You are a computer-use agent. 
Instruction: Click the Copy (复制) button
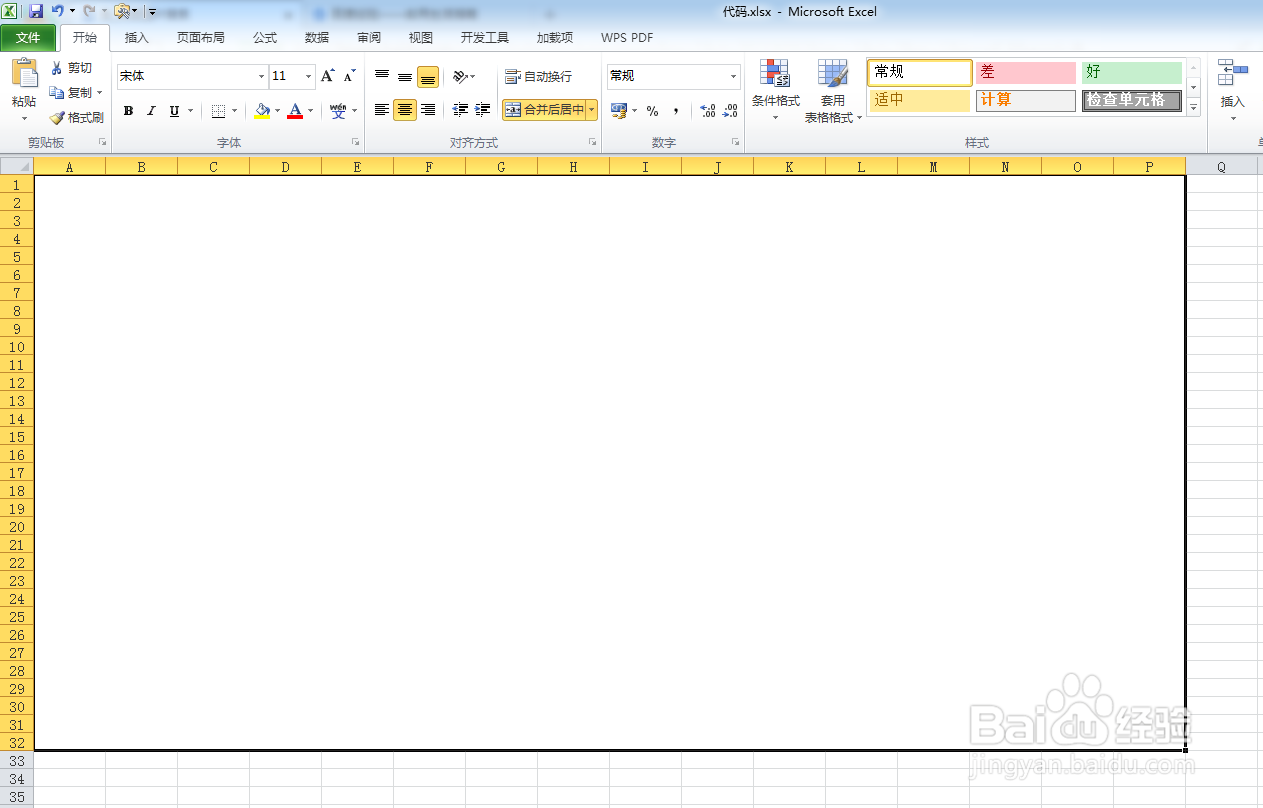pyautogui.click(x=70, y=92)
